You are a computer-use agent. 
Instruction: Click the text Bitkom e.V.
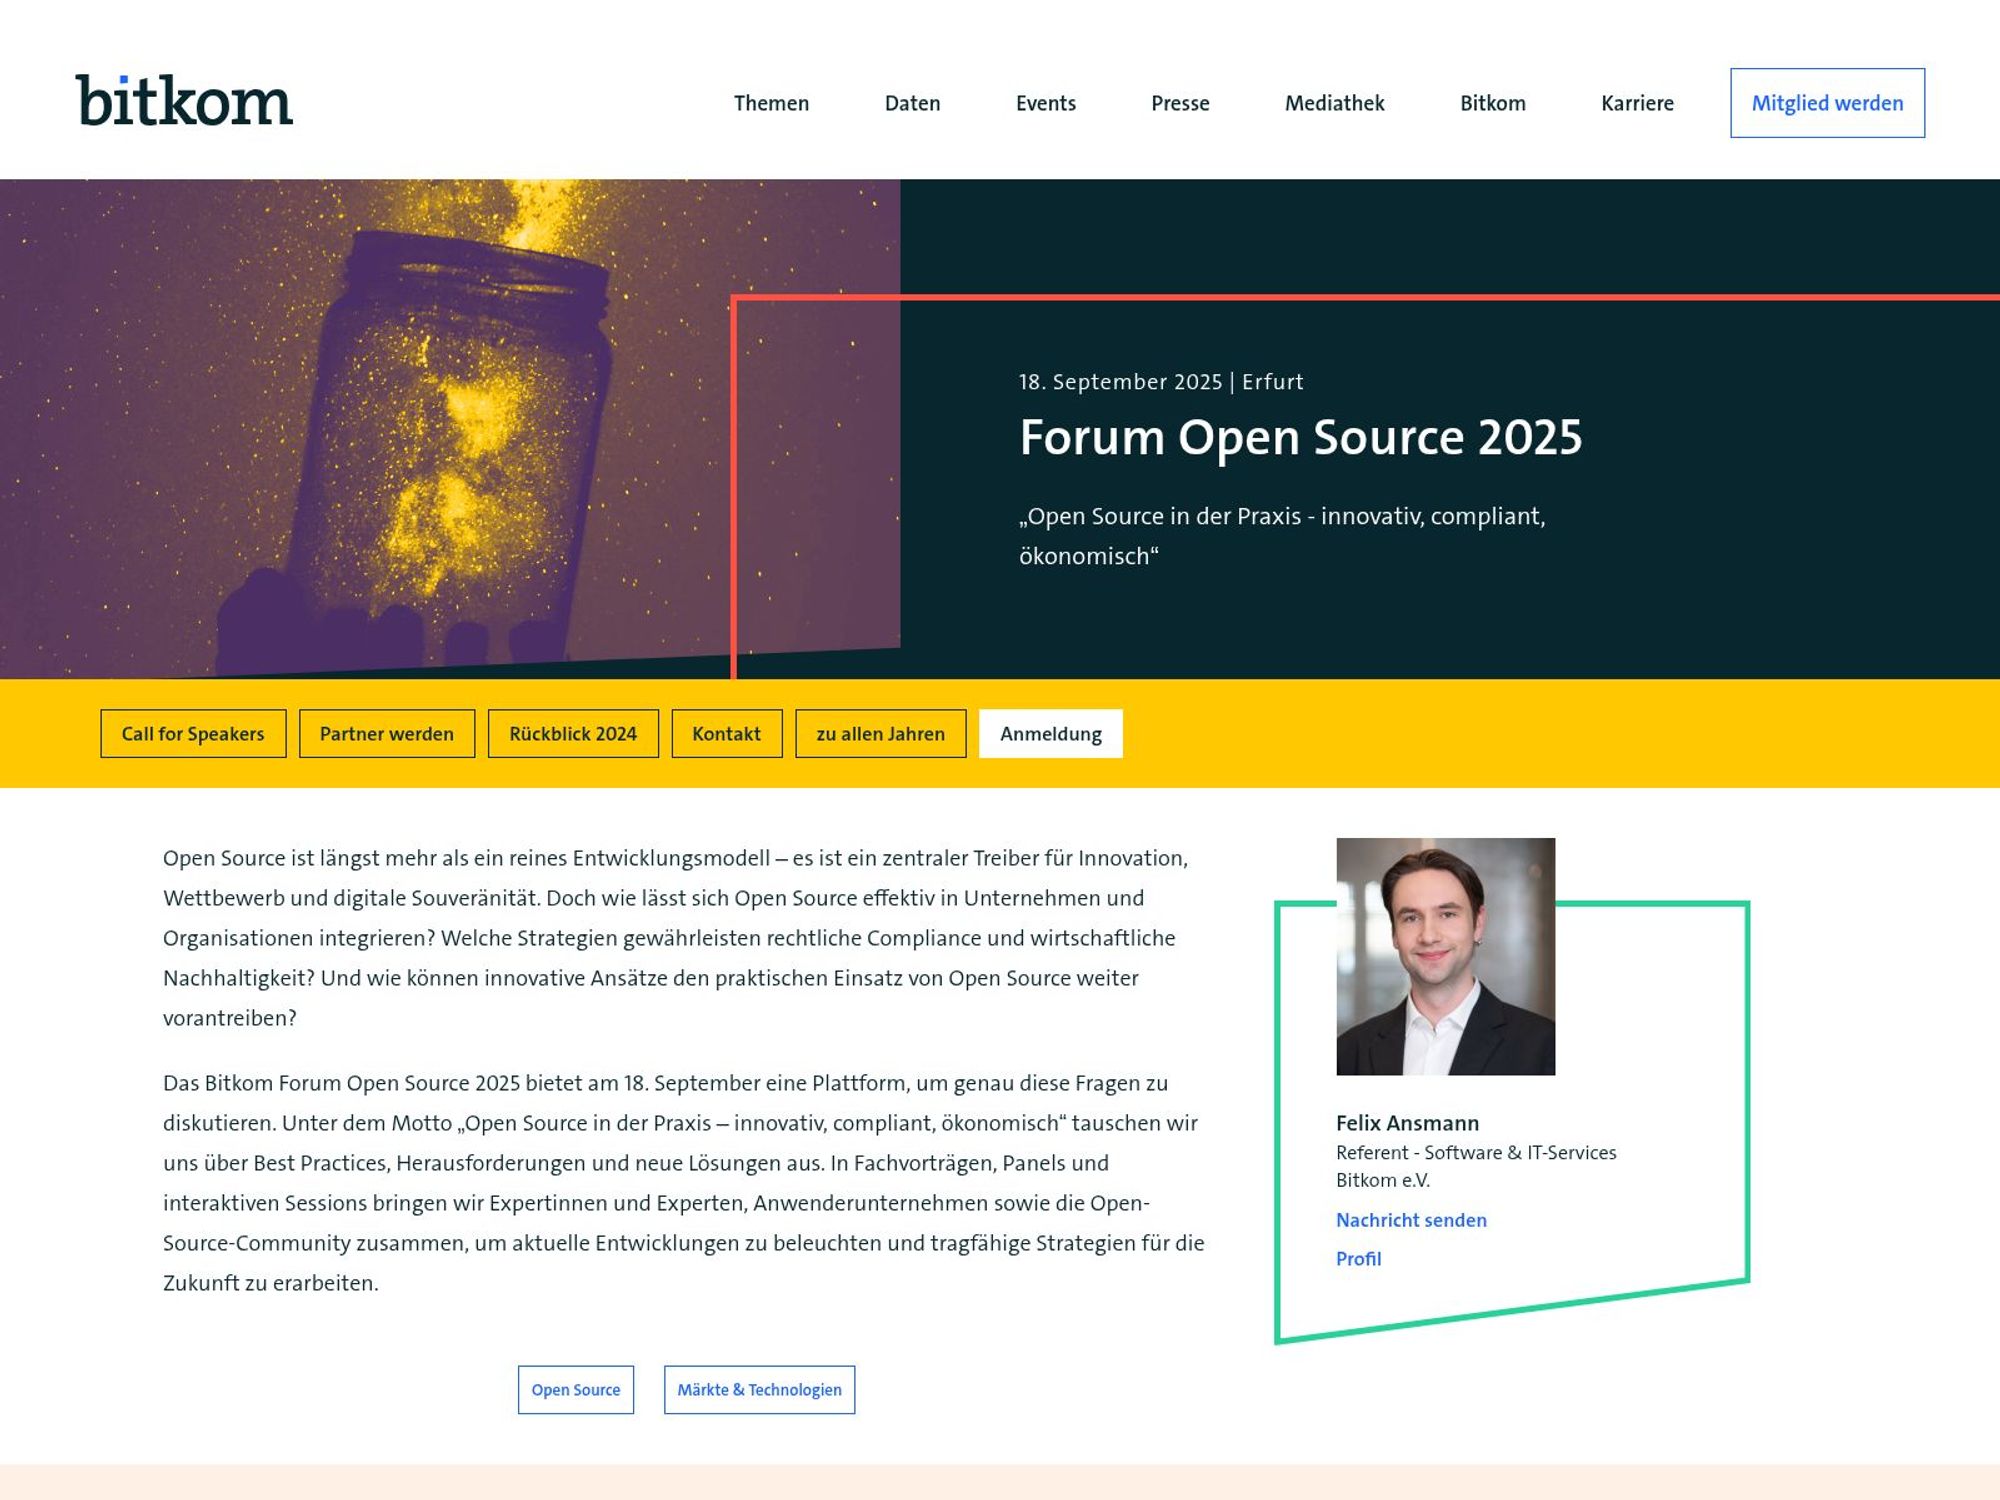(x=1383, y=1180)
